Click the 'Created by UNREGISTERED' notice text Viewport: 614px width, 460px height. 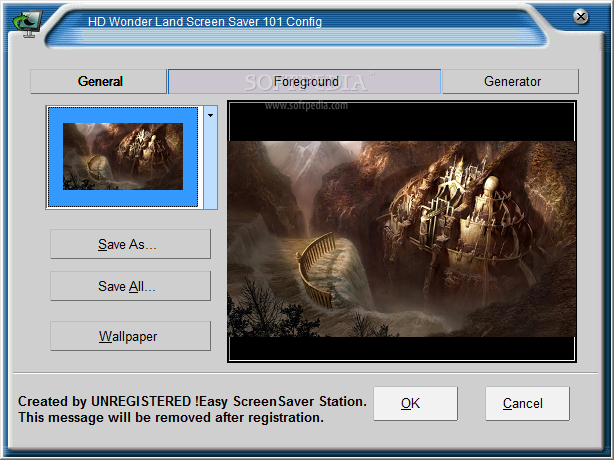[x=192, y=409]
